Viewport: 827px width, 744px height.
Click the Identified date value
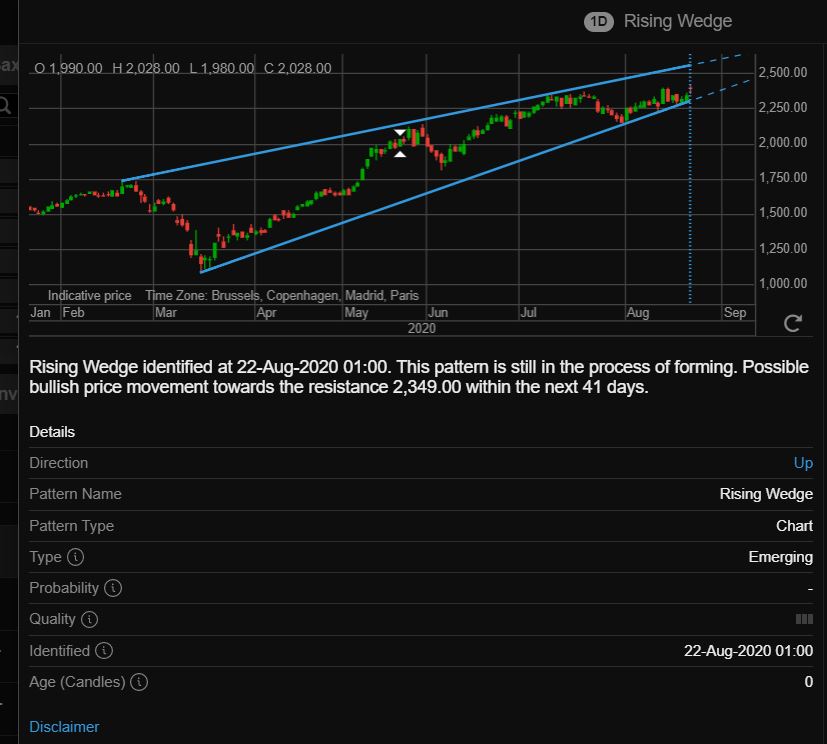click(x=748, y=651)
